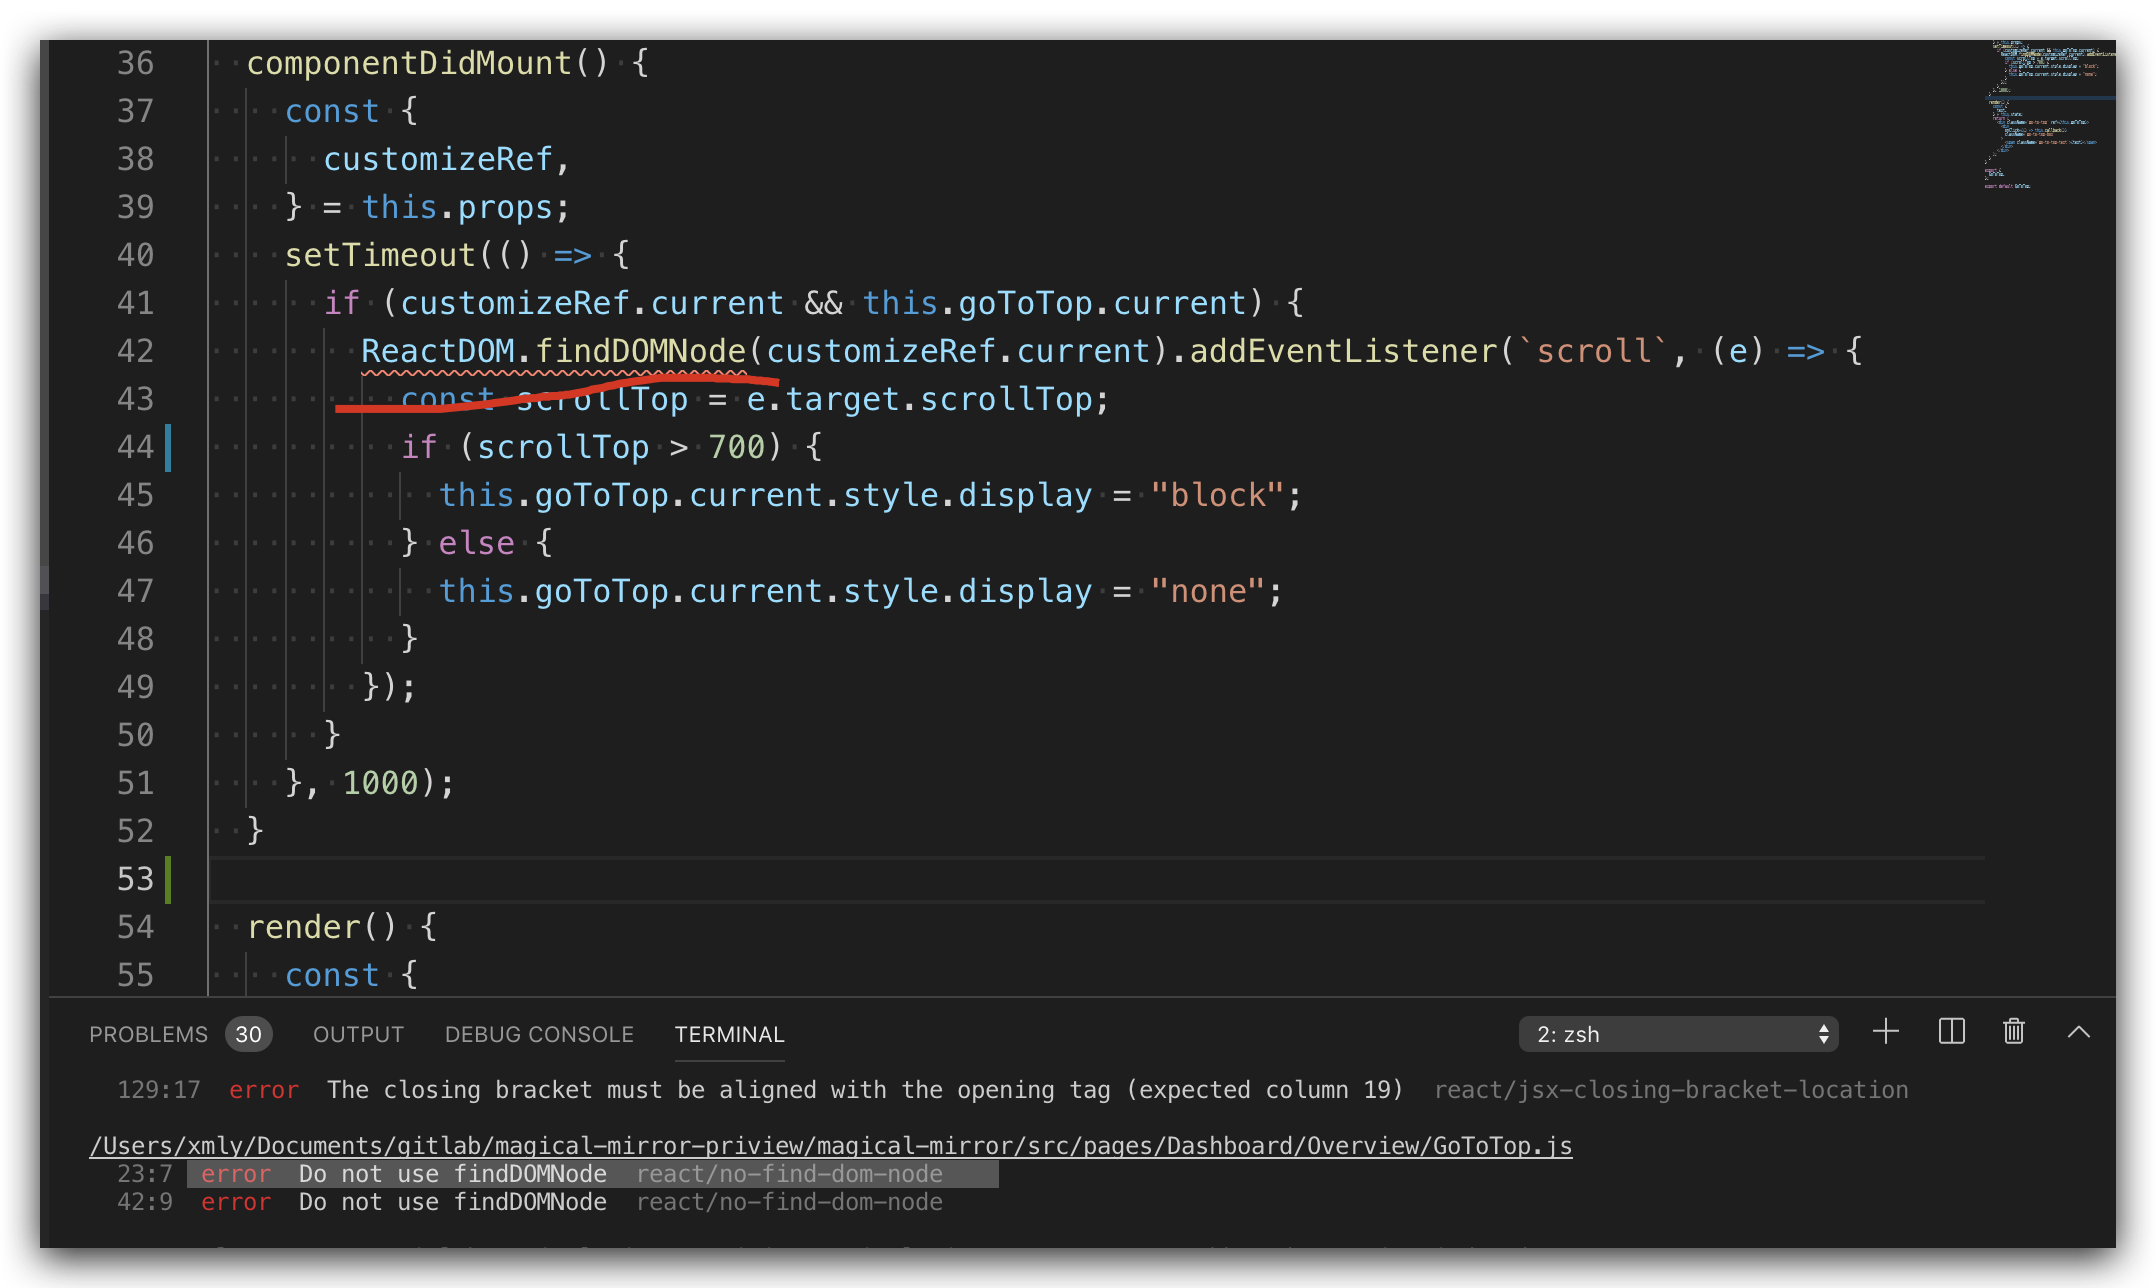Click componentDidMount method name
The width and height of the screenshot is (2156, 1288).
(x=409, y=63)
